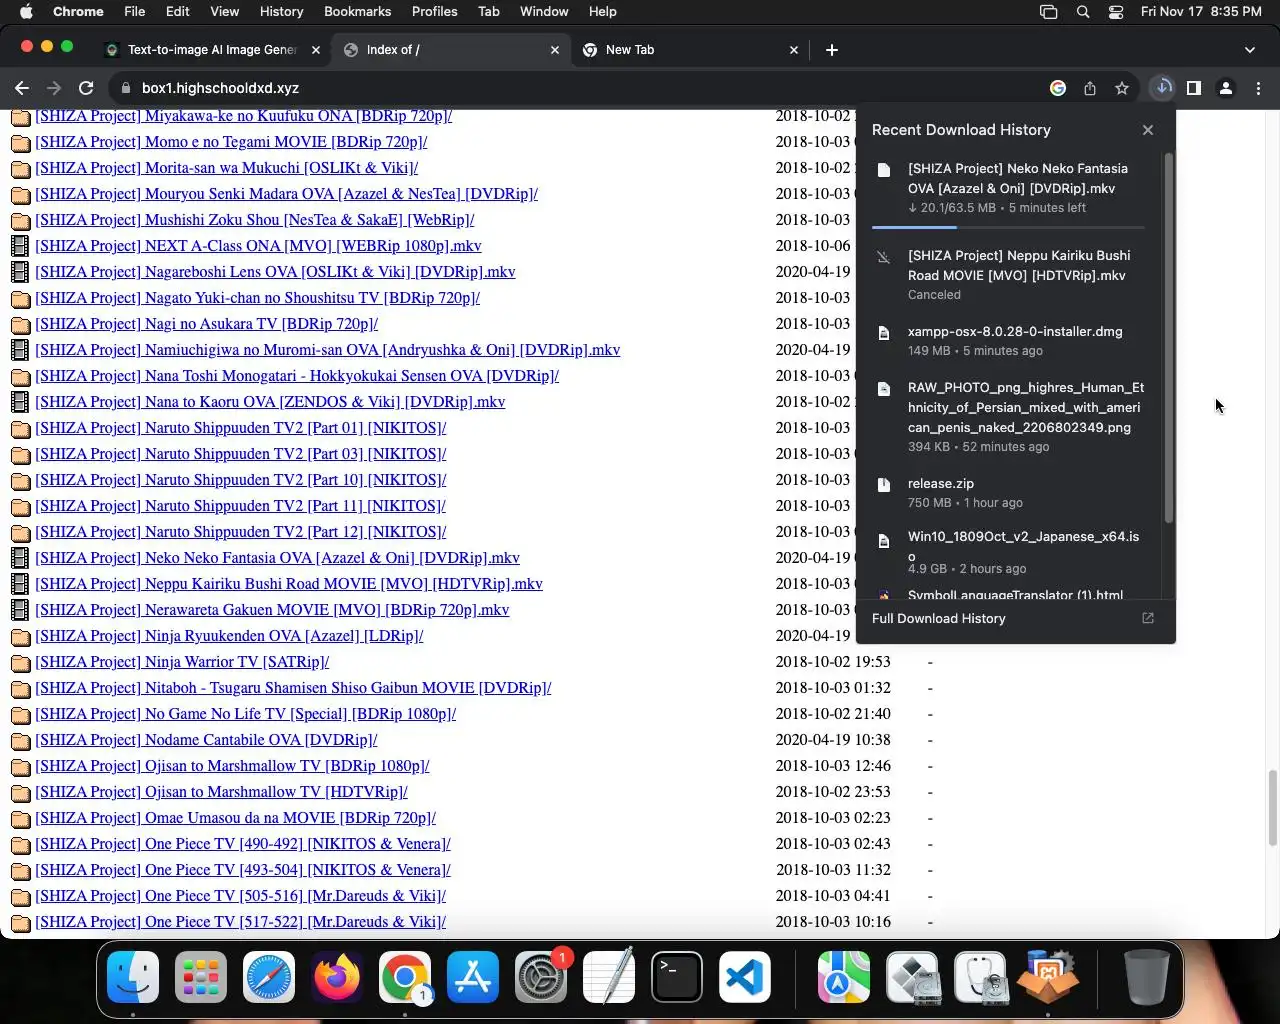Open the Apple menu
The image size is (1280, 1024).
coord(26,12)
